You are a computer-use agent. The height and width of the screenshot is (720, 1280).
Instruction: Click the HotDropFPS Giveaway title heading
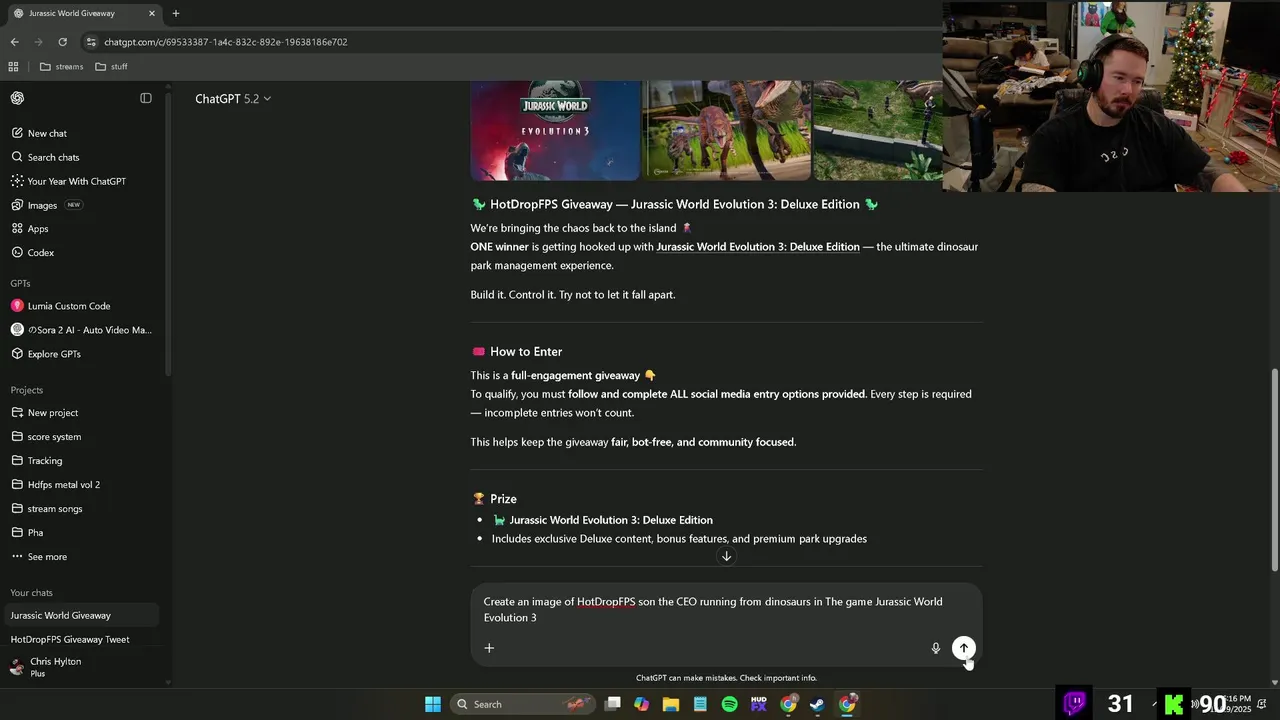tap(675, 204)
